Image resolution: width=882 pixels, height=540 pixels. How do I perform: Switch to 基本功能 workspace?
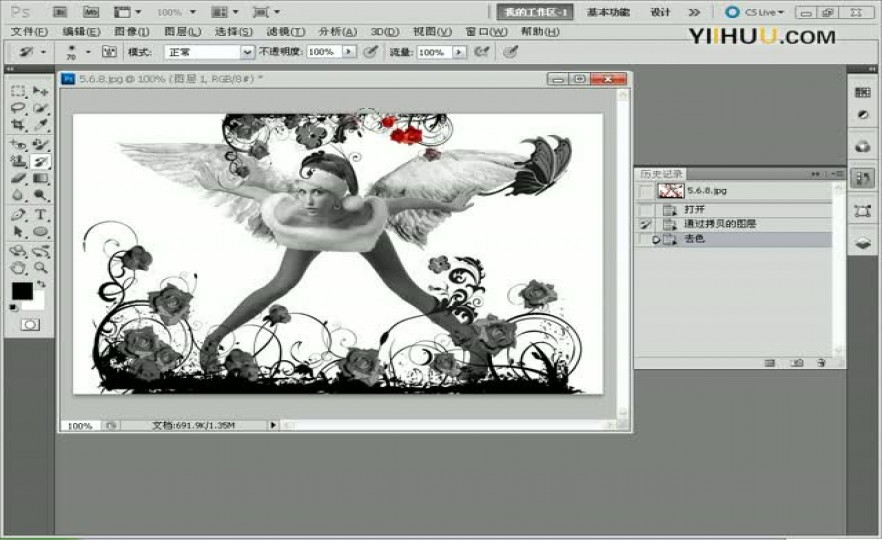pos(609,12)
